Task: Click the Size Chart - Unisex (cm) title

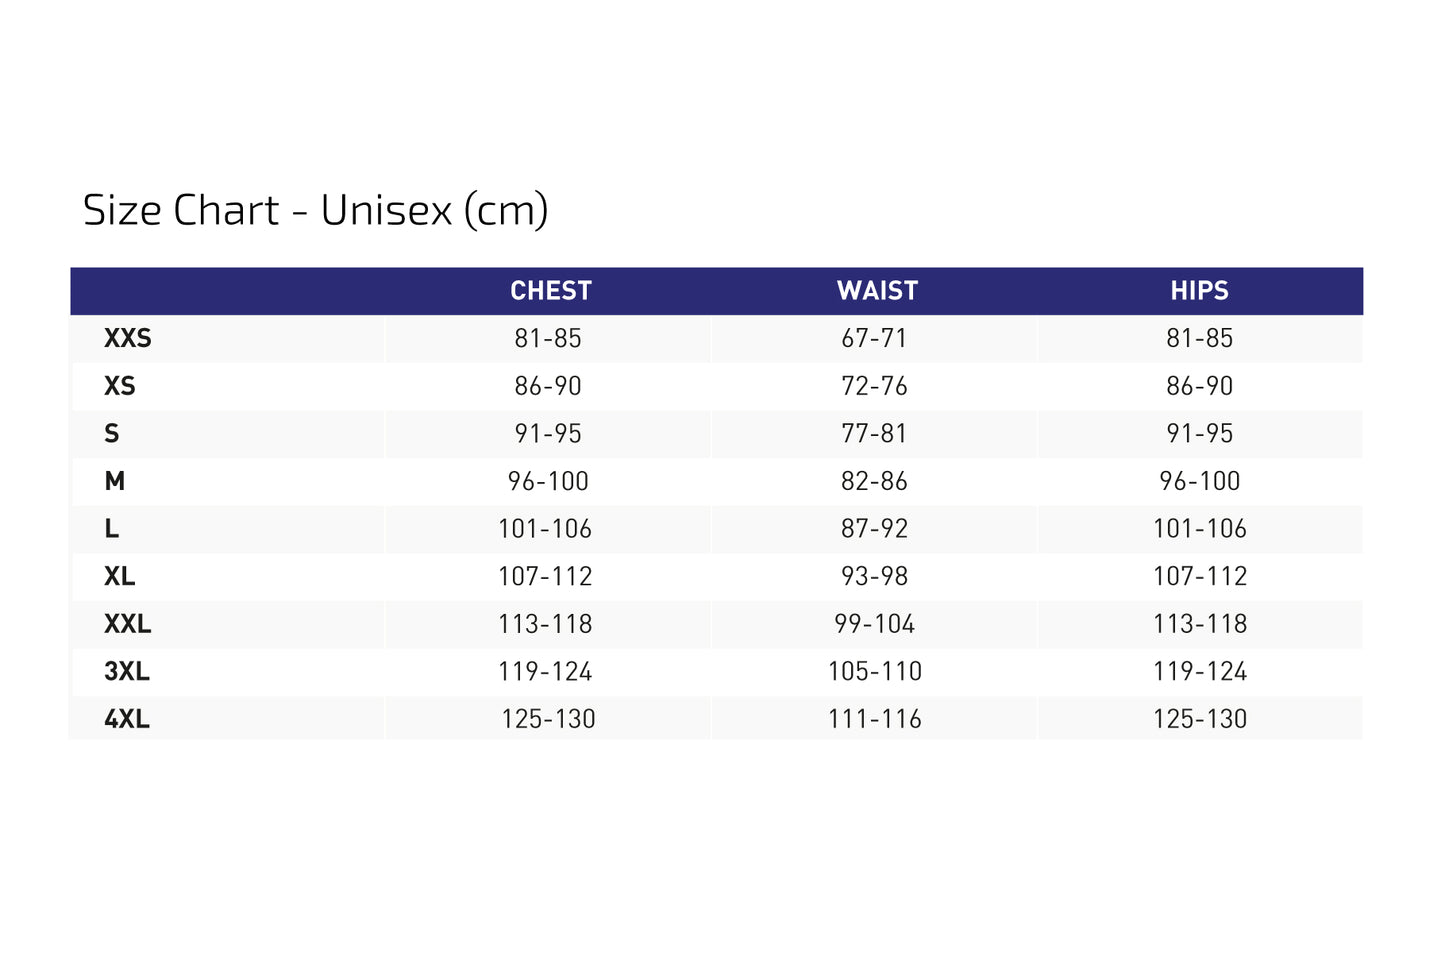Action: (315, 211)
